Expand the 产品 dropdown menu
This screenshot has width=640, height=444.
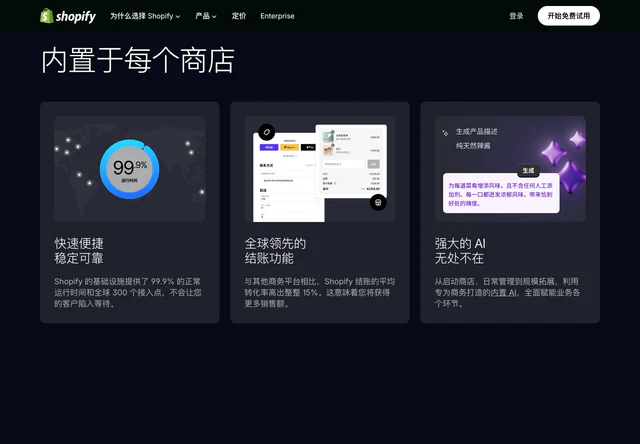206,16
